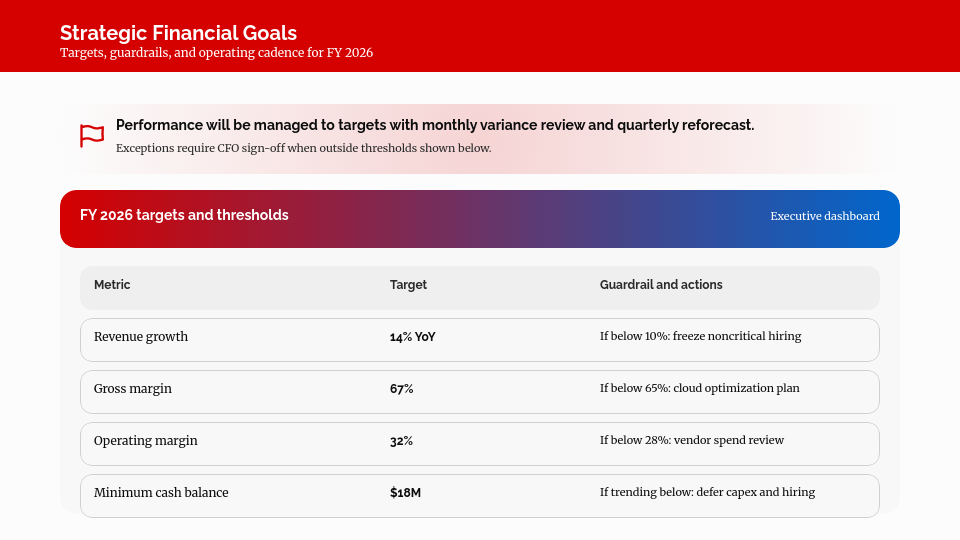Click 'FY 2026 targets and thresholds' heading

coord(184,215)
